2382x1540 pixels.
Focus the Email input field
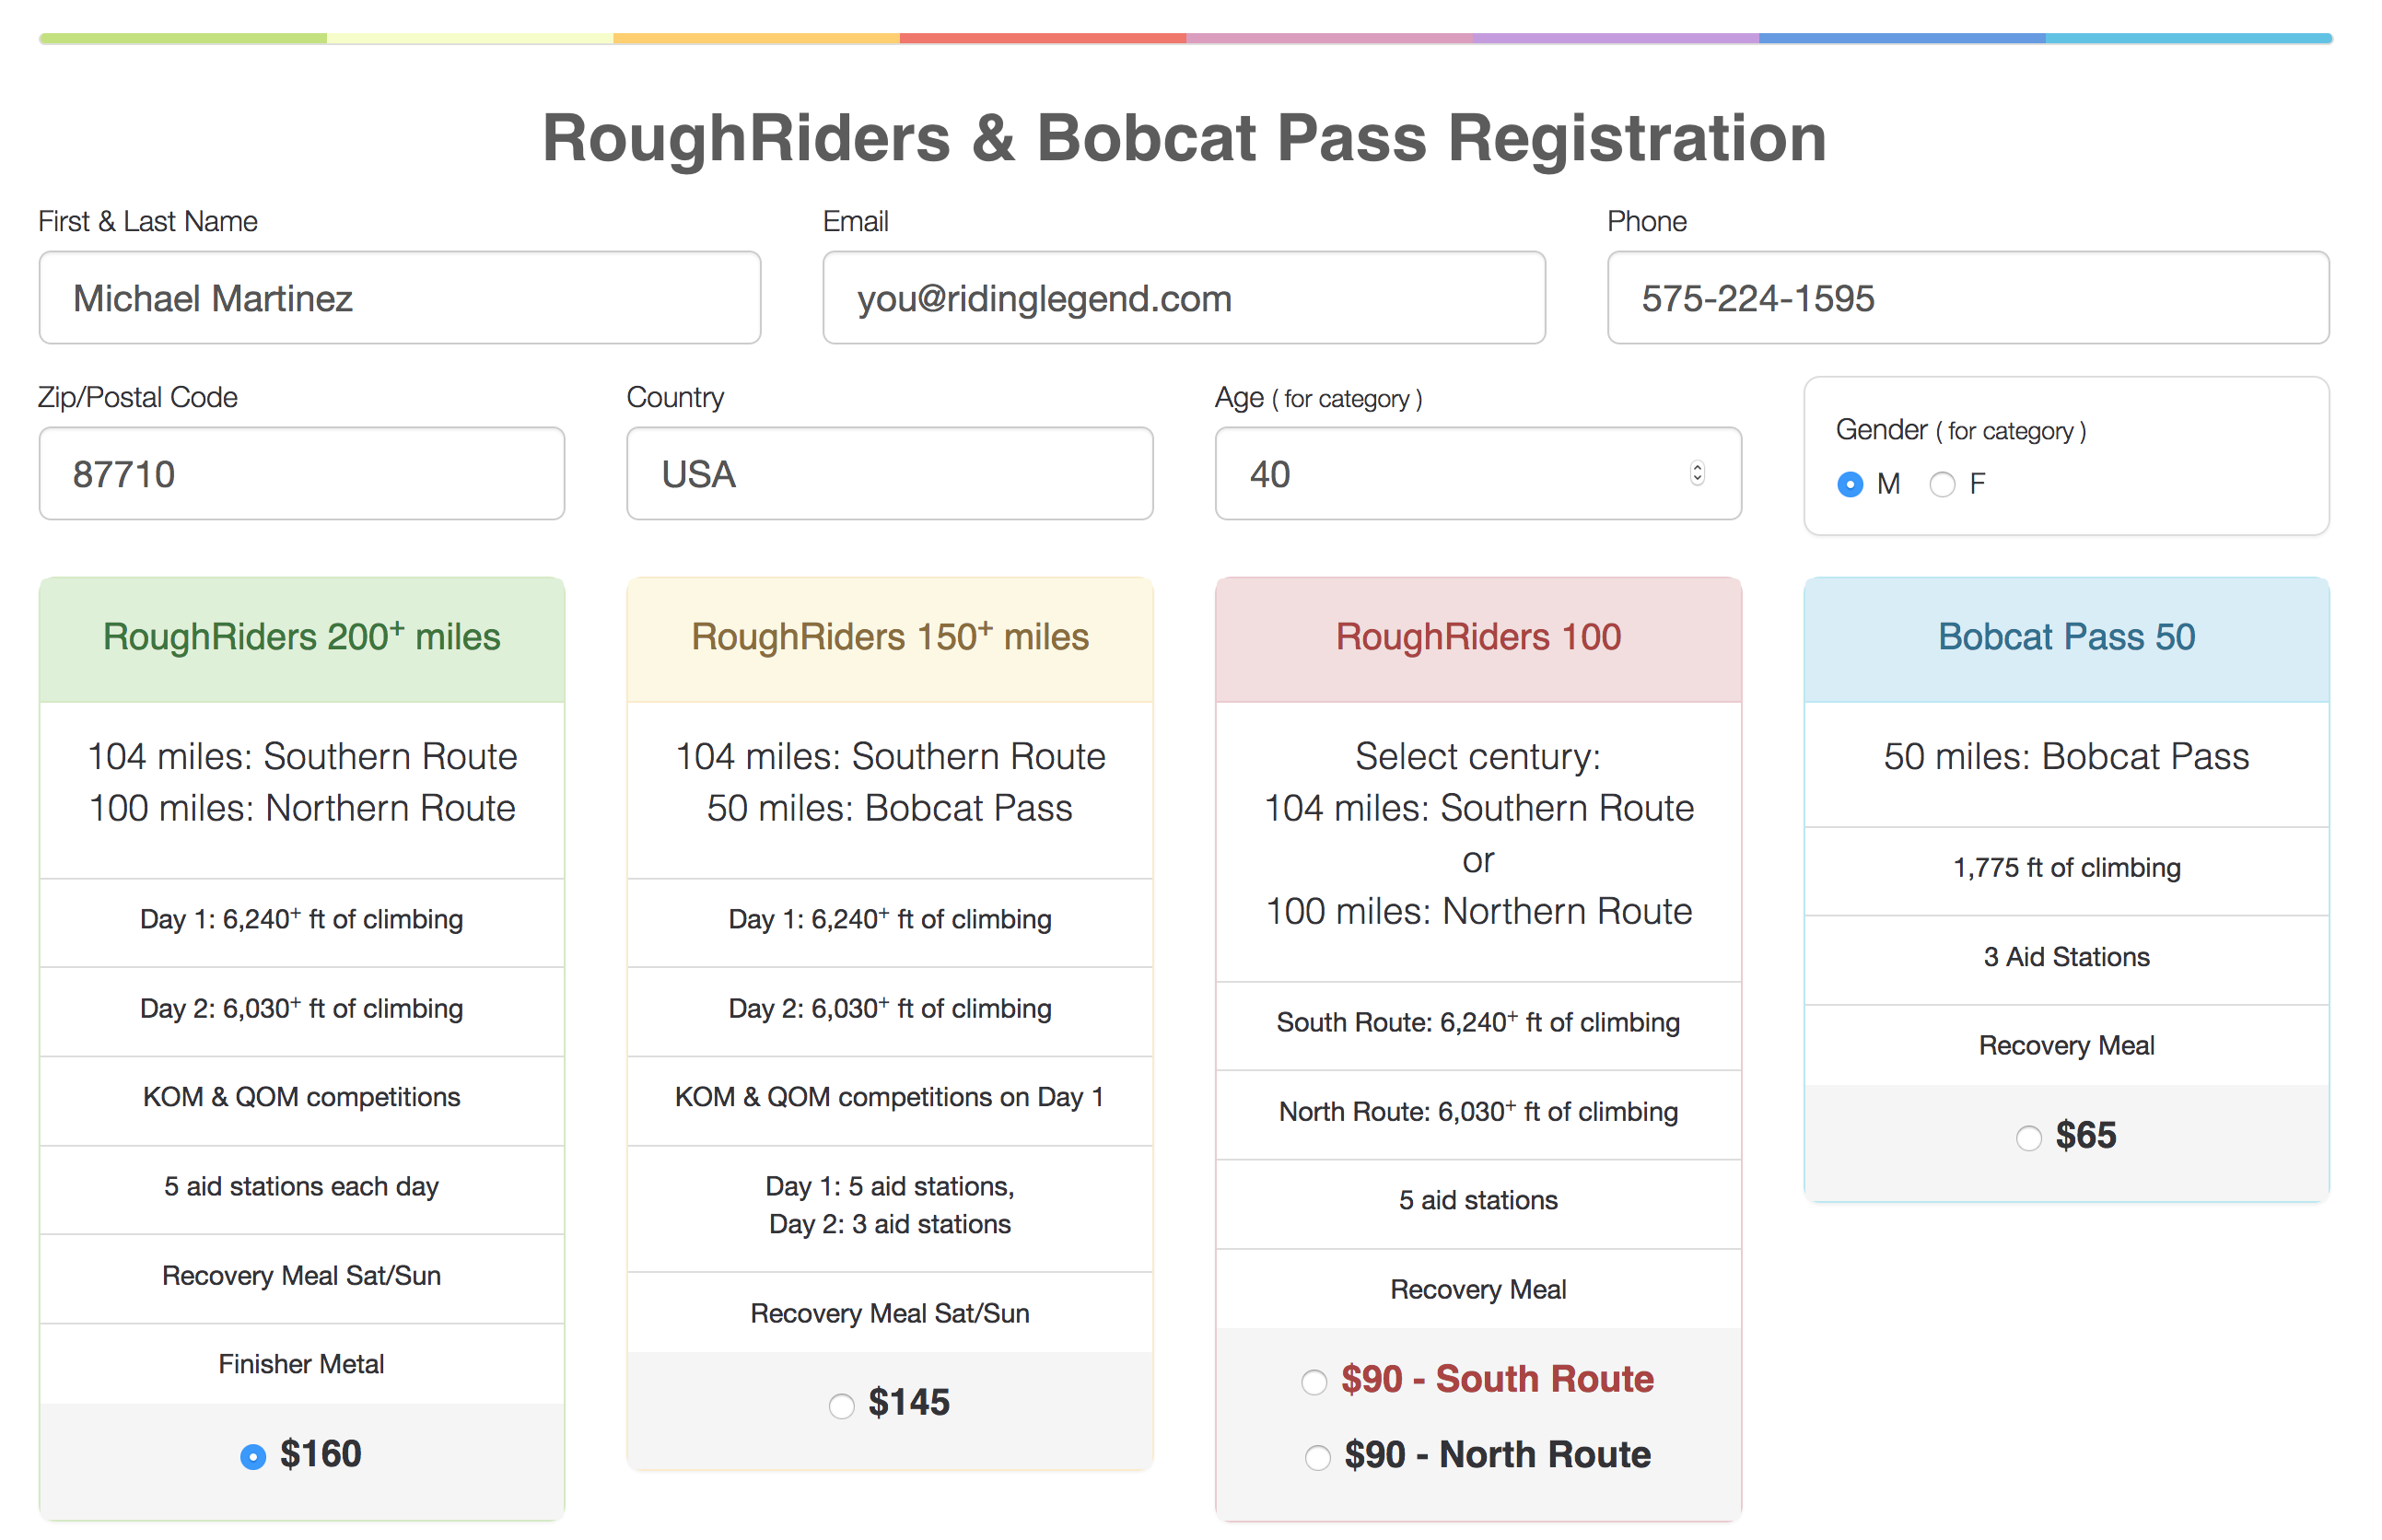point(1183,298)
